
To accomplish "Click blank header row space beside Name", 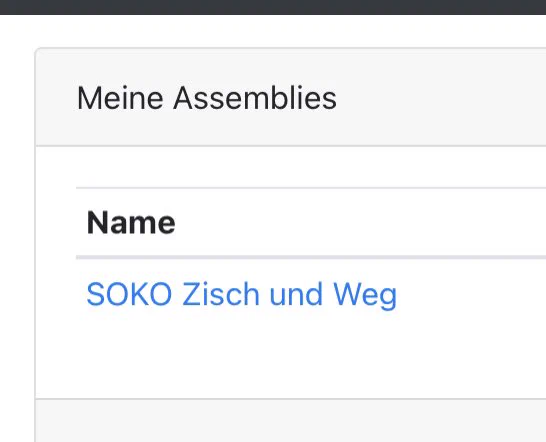I will (360, 223).
